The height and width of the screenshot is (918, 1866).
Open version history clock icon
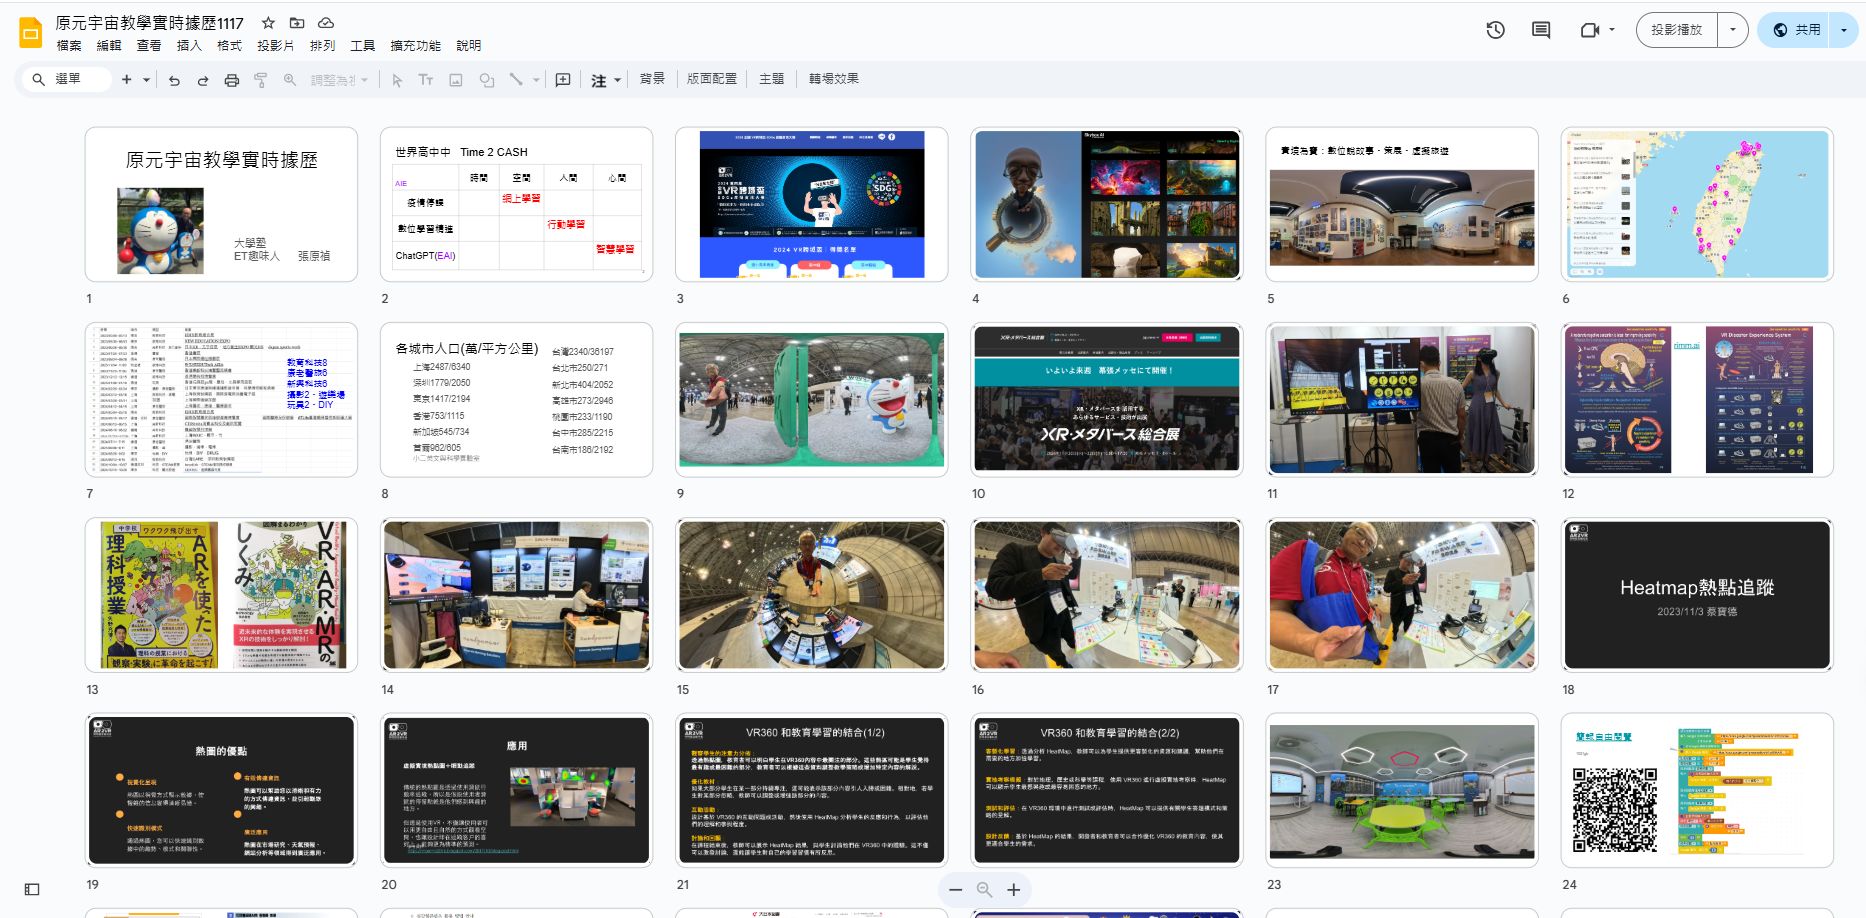1495,30
